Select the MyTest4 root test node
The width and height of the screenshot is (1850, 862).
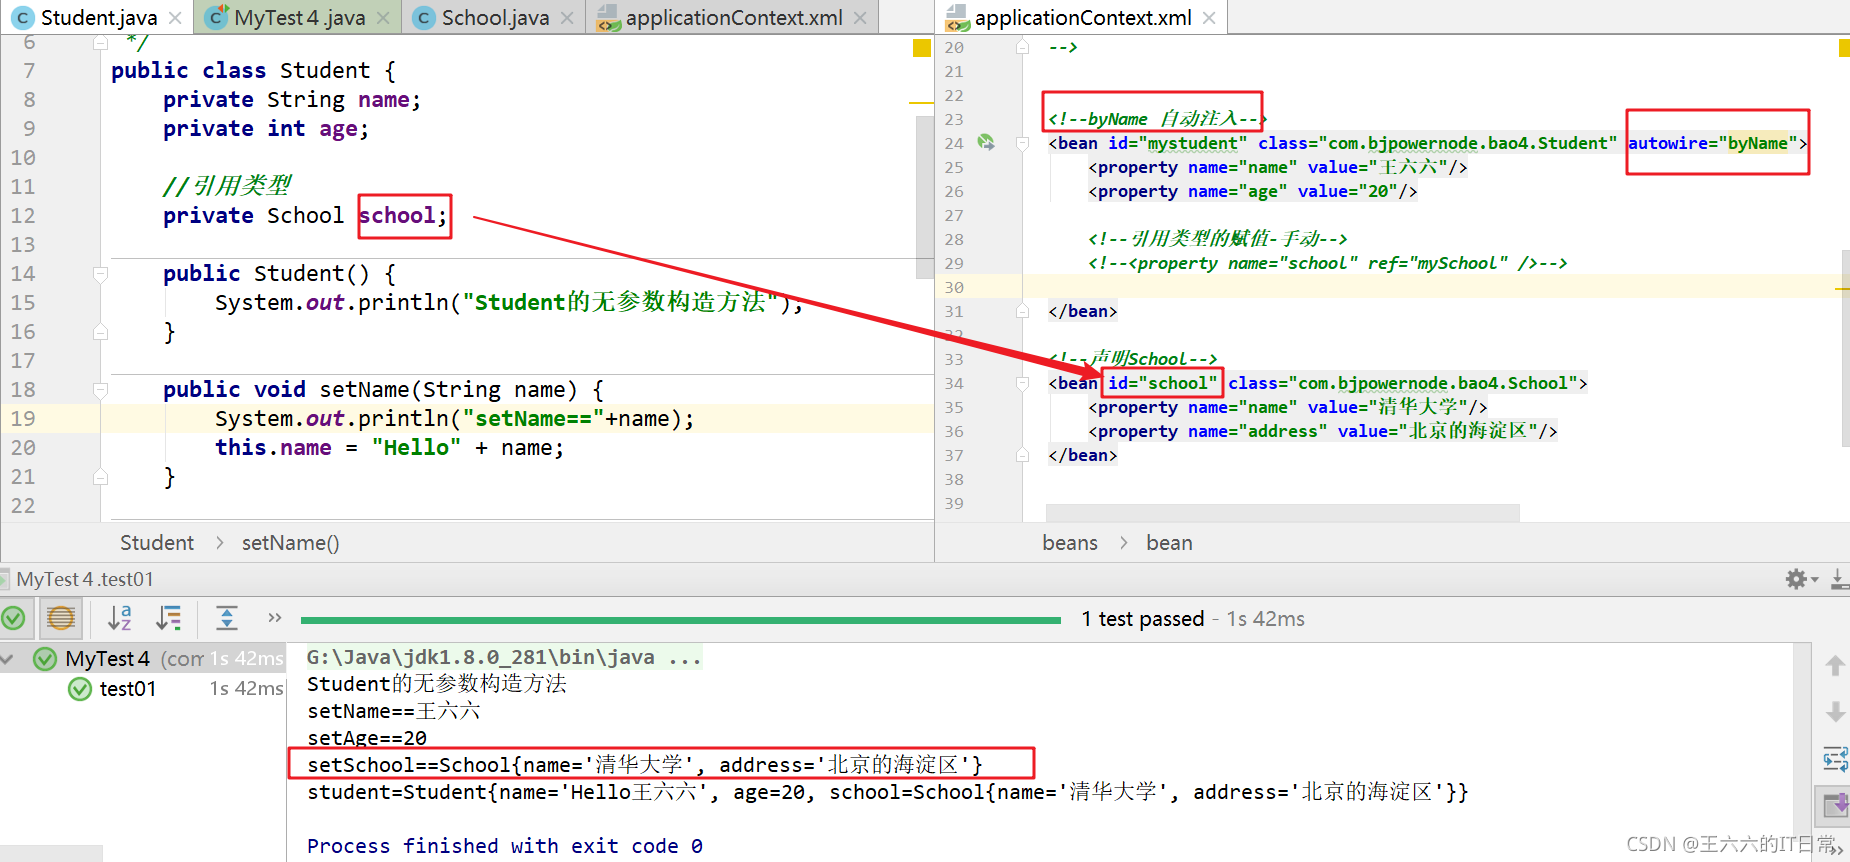(143, 659)
